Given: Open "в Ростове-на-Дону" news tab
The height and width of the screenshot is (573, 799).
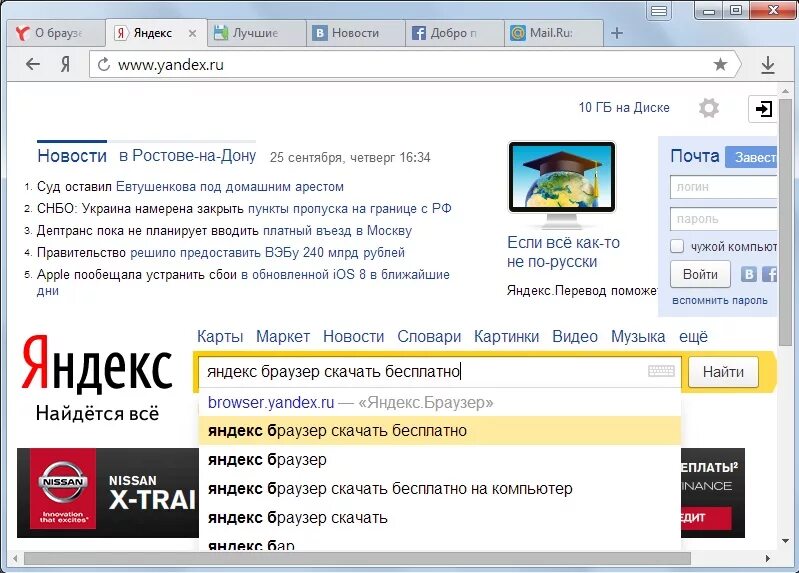Looking at the screenshot, I should [188, 155].
